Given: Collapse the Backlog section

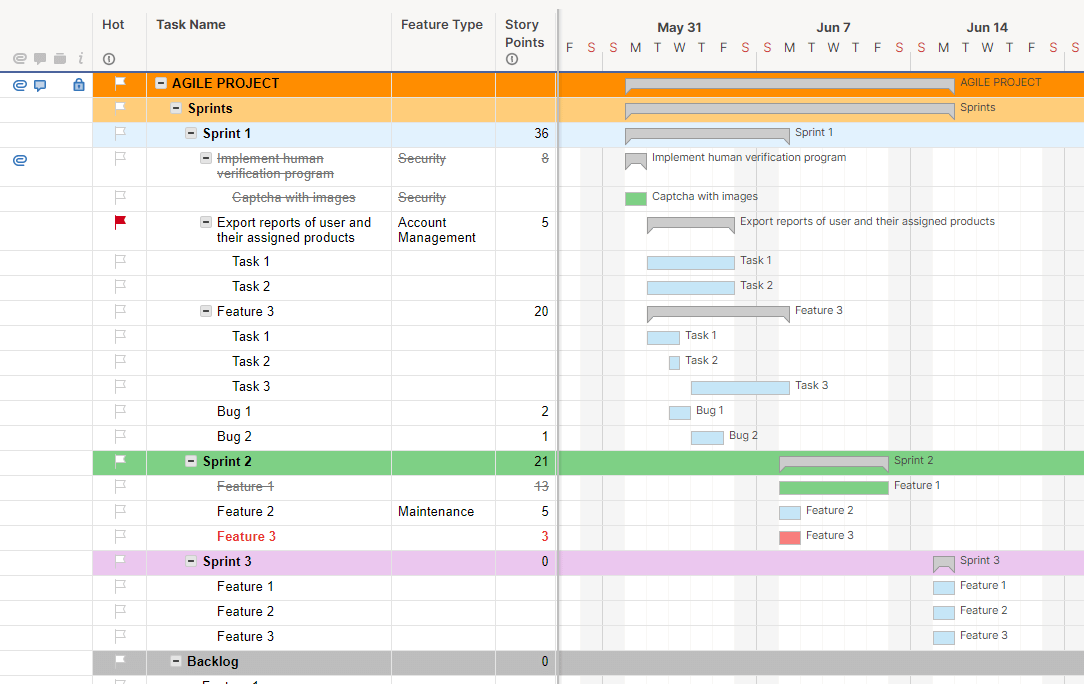Looking at the screenshot, I should point(176,661).
